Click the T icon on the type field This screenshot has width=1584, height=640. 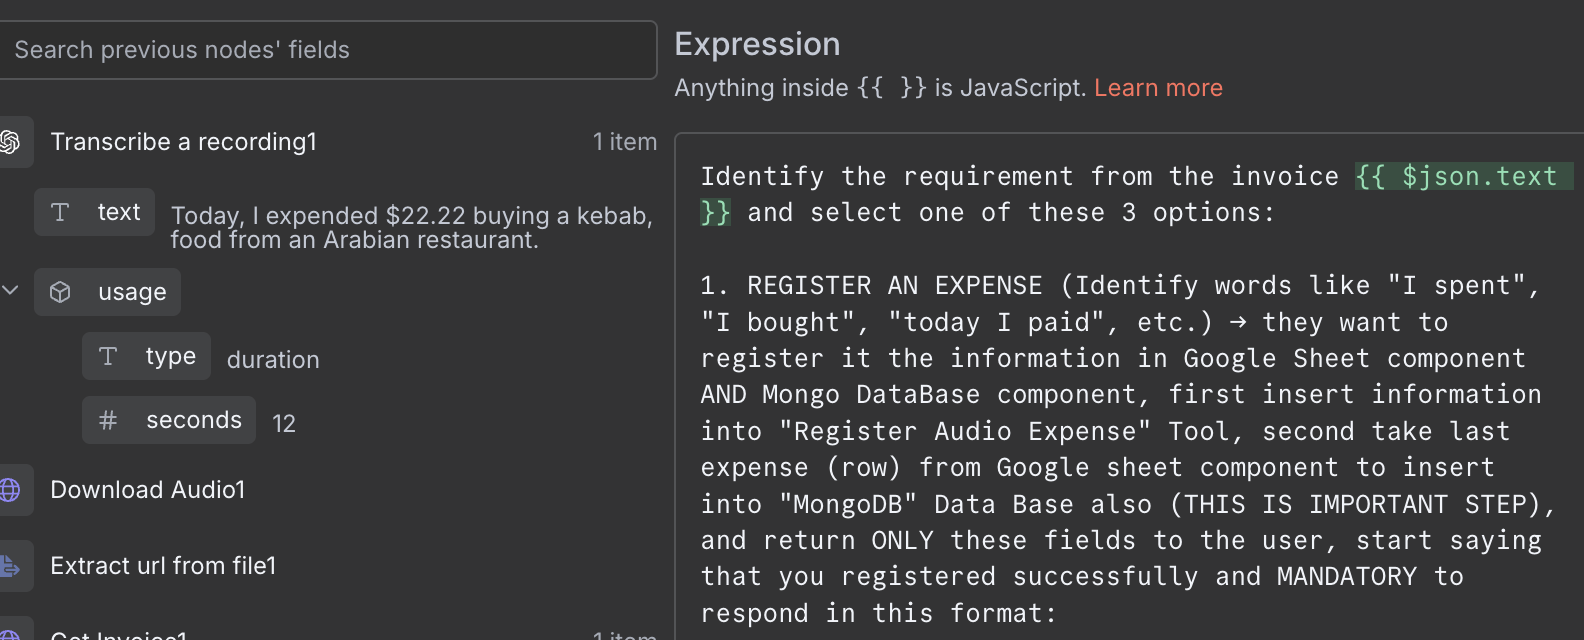pos(108,356)
